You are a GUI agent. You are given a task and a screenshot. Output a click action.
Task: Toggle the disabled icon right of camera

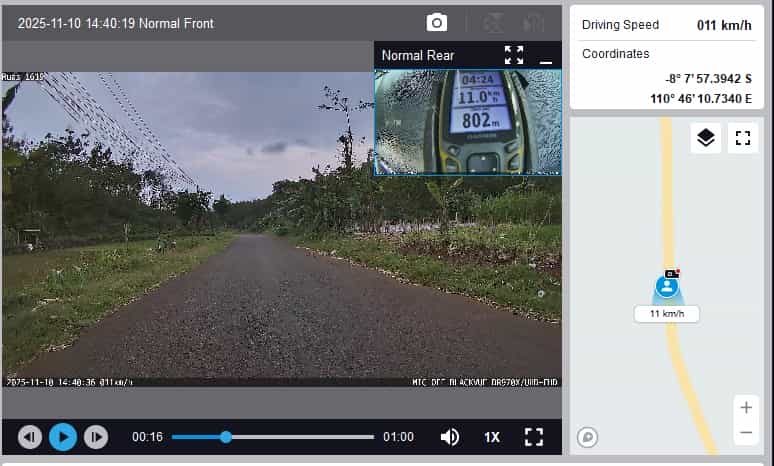point(493,23)
